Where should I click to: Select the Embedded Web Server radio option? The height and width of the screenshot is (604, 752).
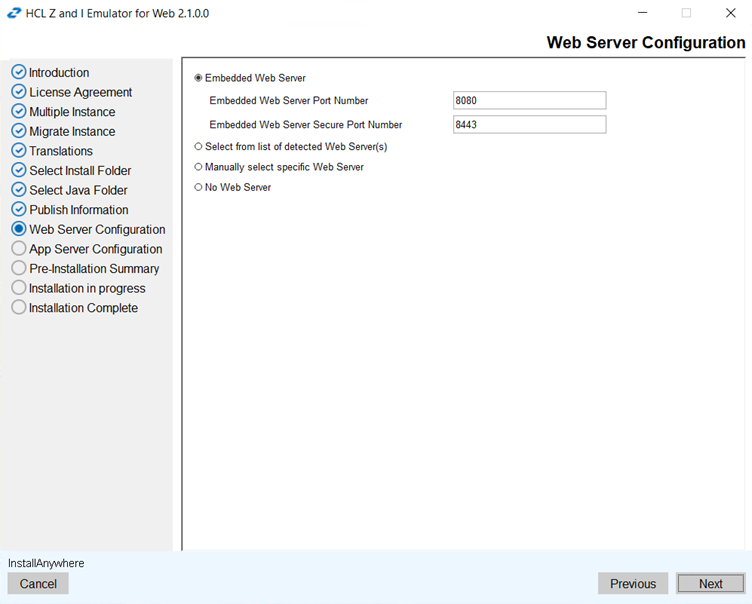tap(198, 78)
